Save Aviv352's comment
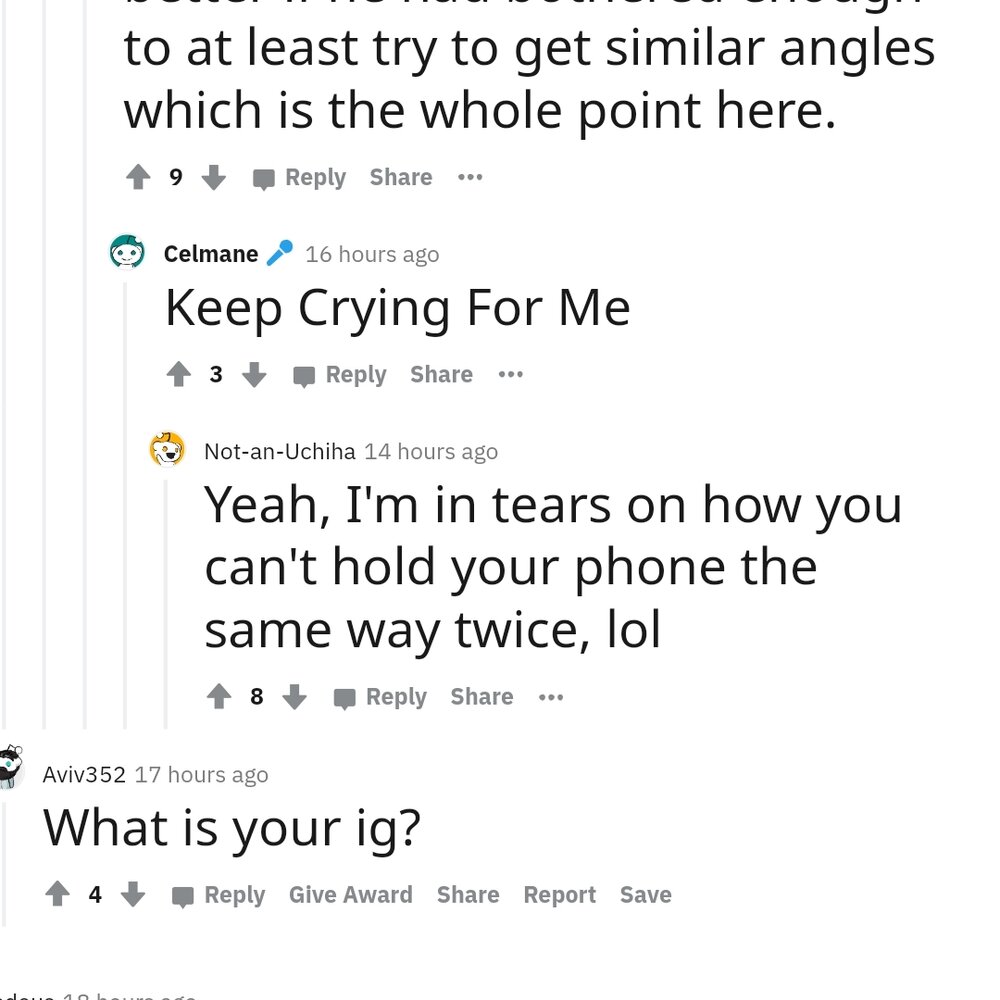 pyautogui.click(x=645, y=895)
